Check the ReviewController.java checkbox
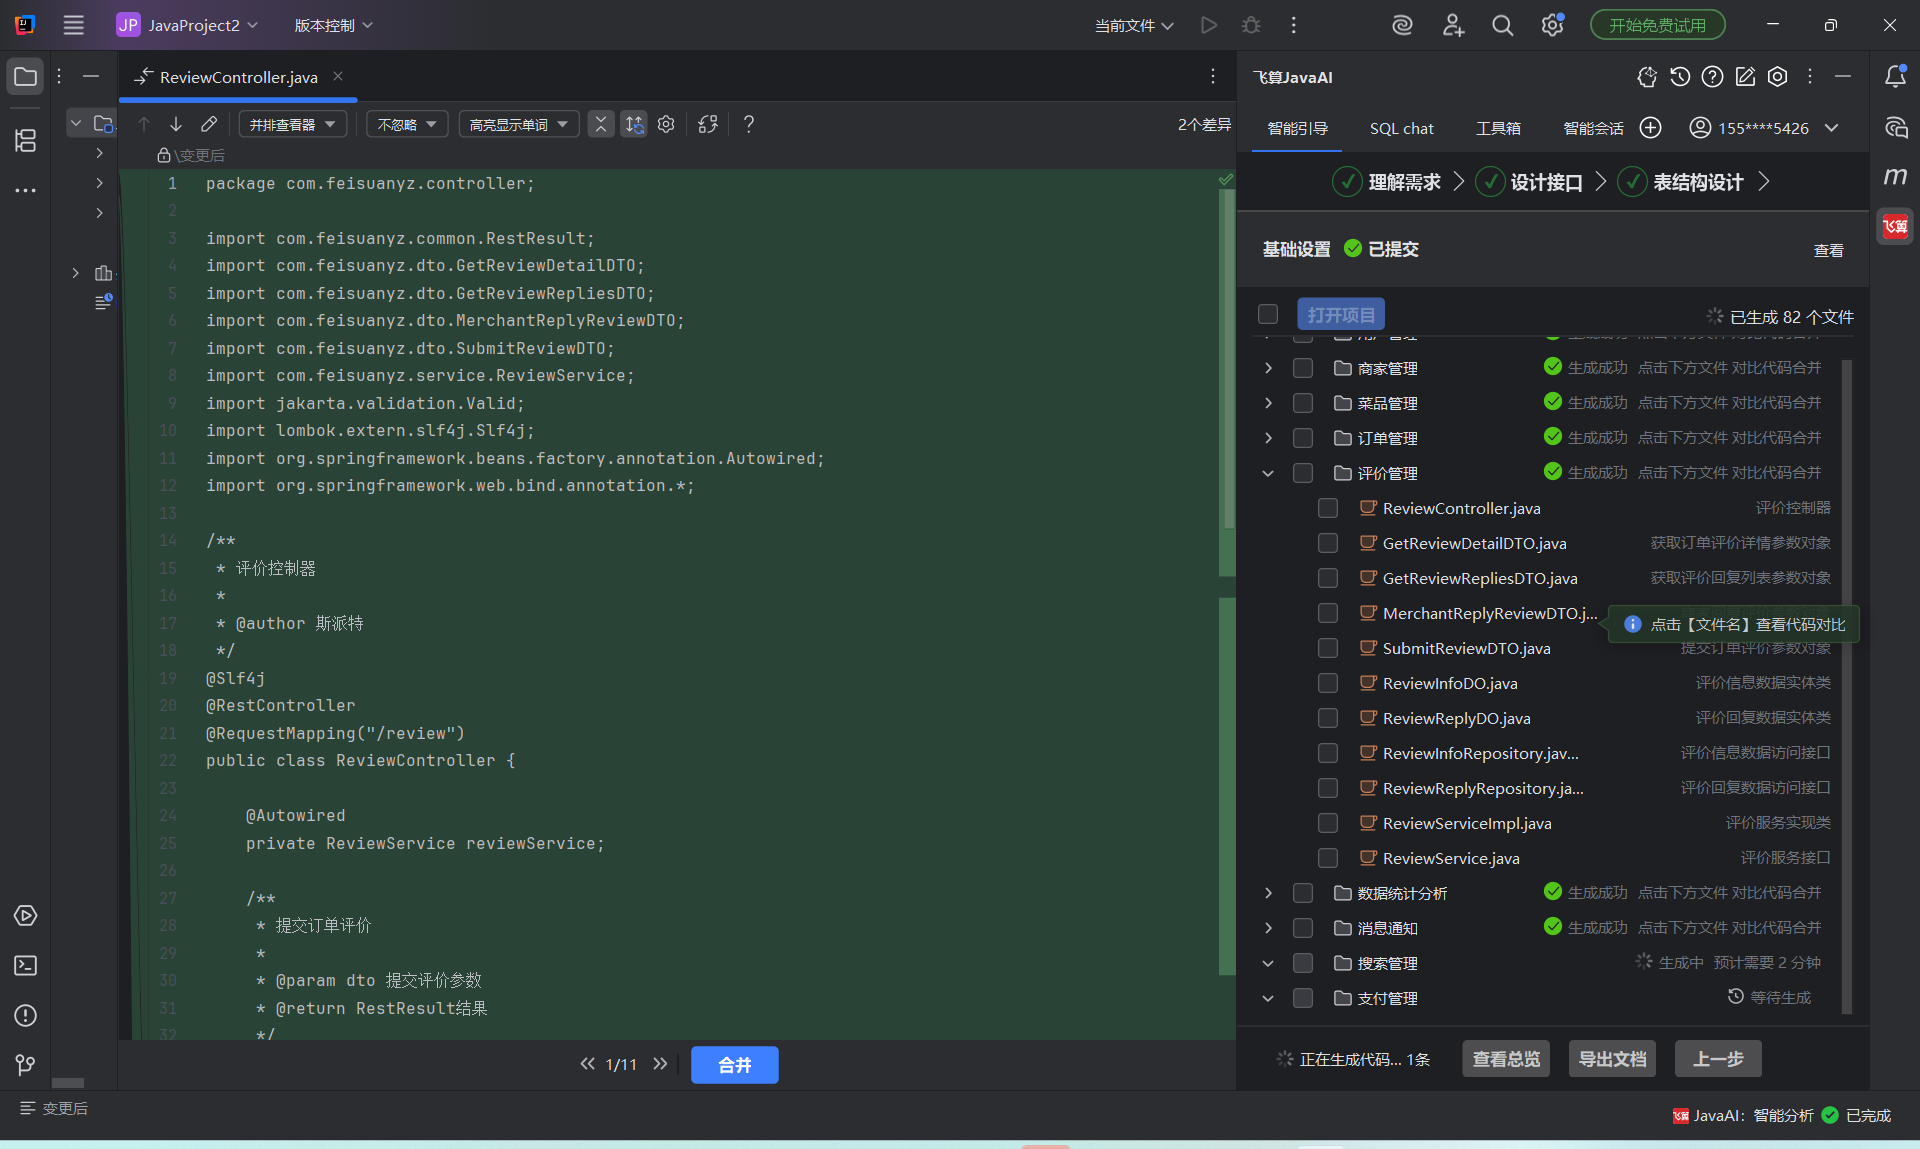 (1328, 508)
